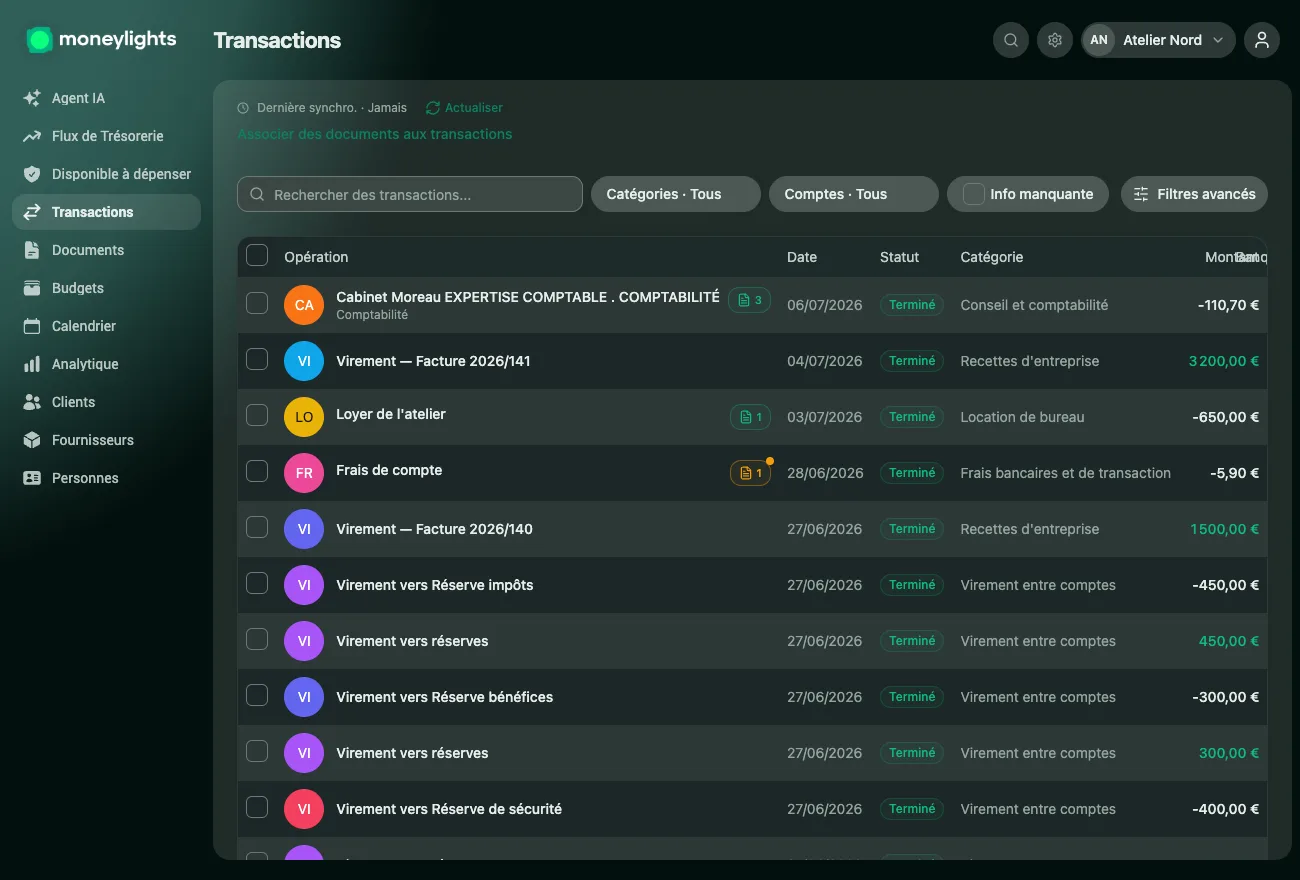Click Flux de Trésorerie trend icon
The image size is (1300, 880).
[x=32, y=136]
